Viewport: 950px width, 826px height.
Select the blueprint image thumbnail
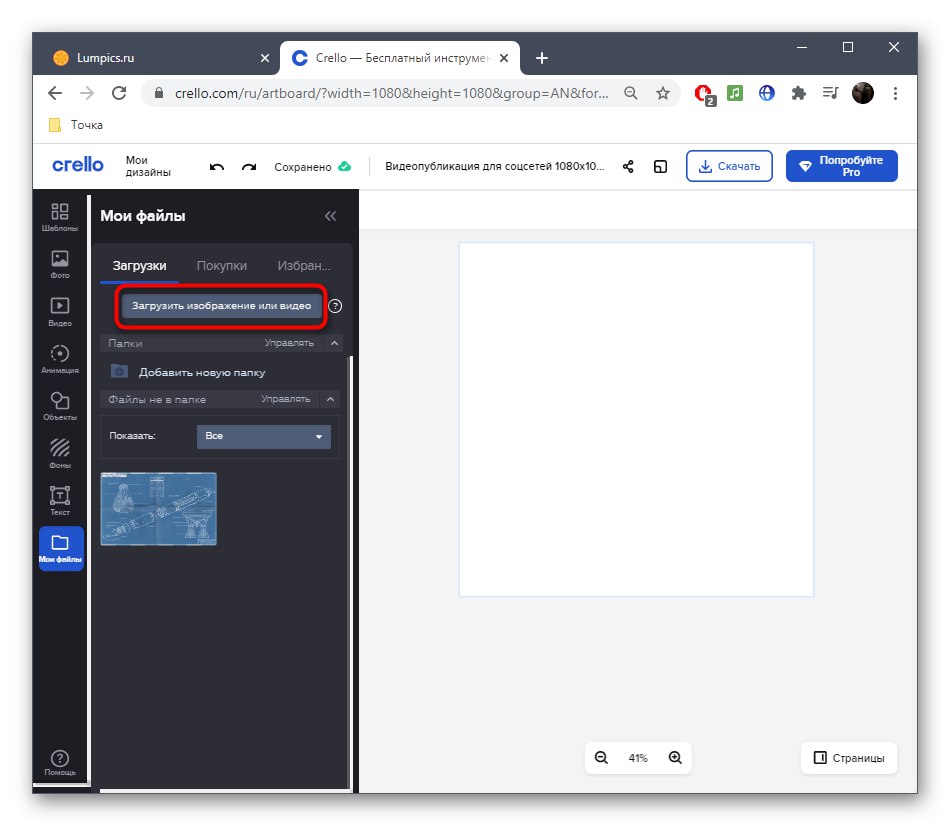pyautogui.click(x=158, y=509)
